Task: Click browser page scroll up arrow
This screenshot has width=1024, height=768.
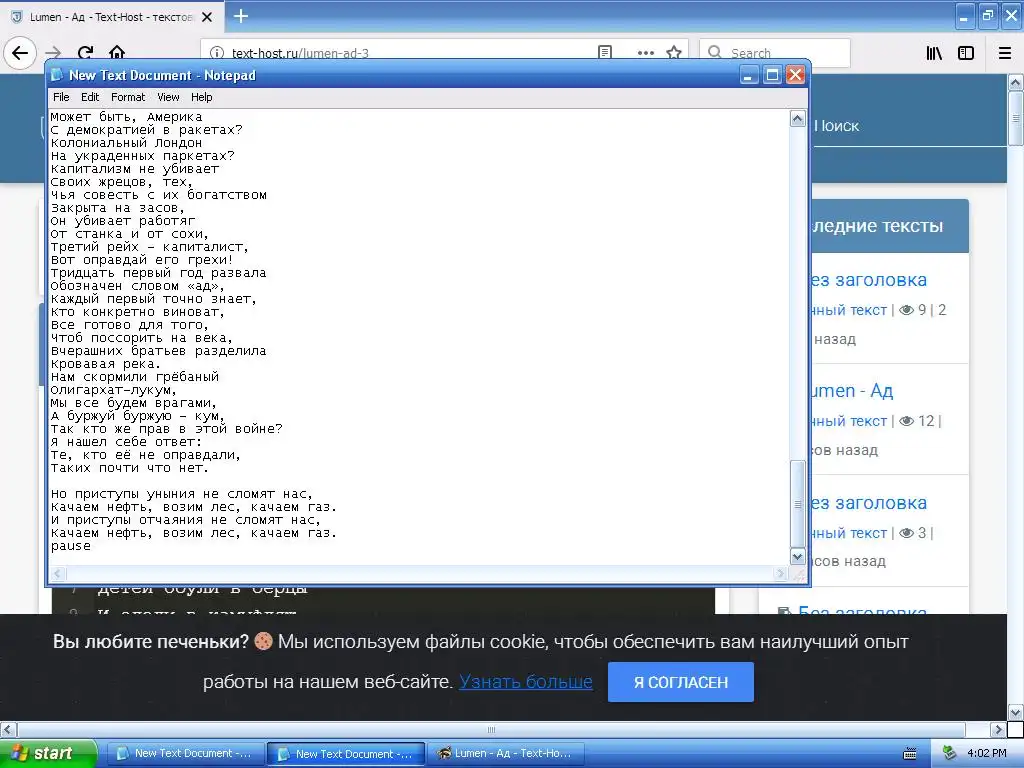Action: [x=1016, y=82]
